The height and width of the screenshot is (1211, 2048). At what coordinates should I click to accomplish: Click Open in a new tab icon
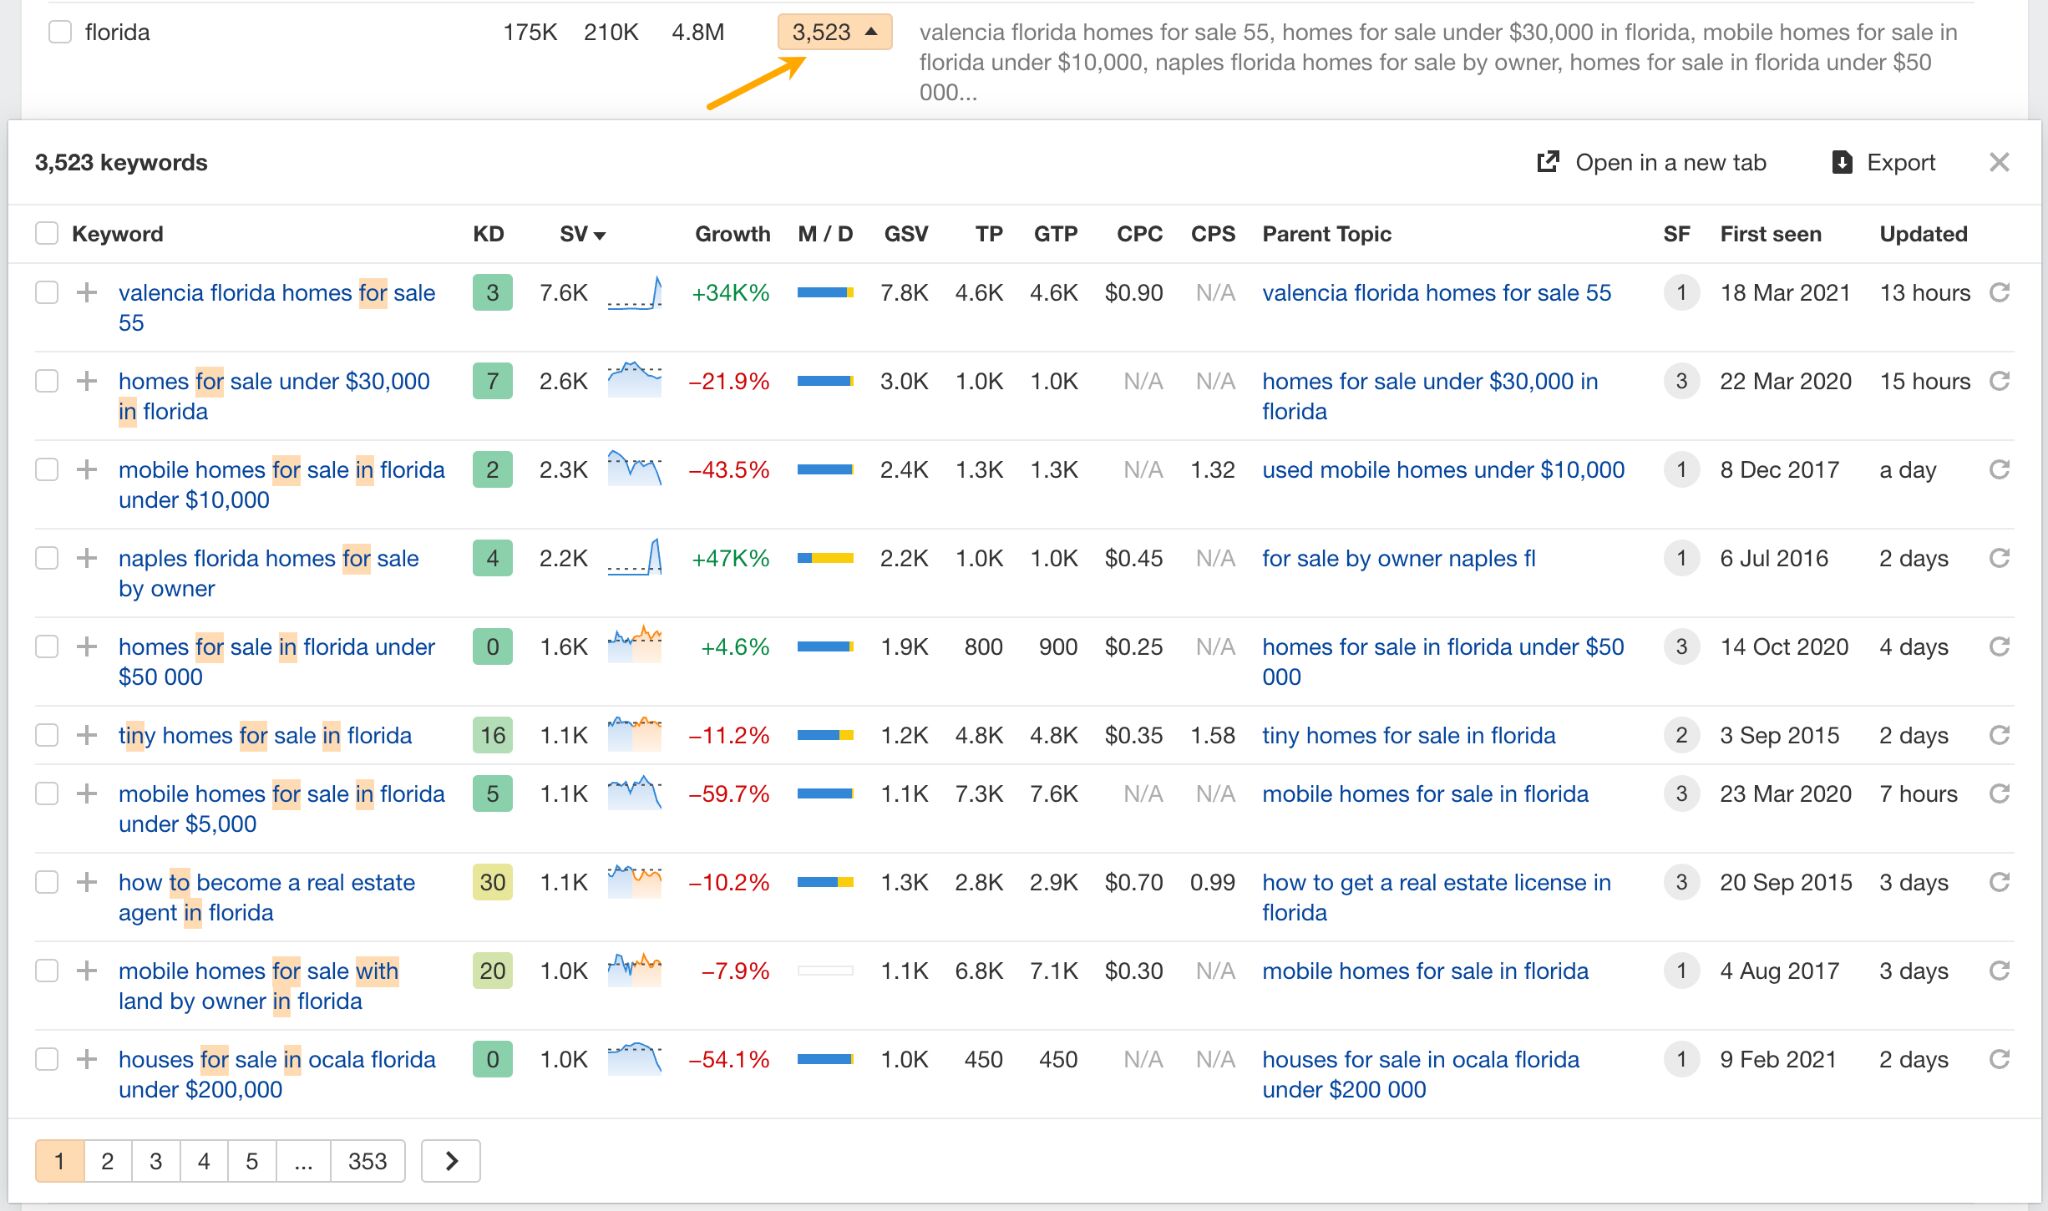pos(1546,161)
